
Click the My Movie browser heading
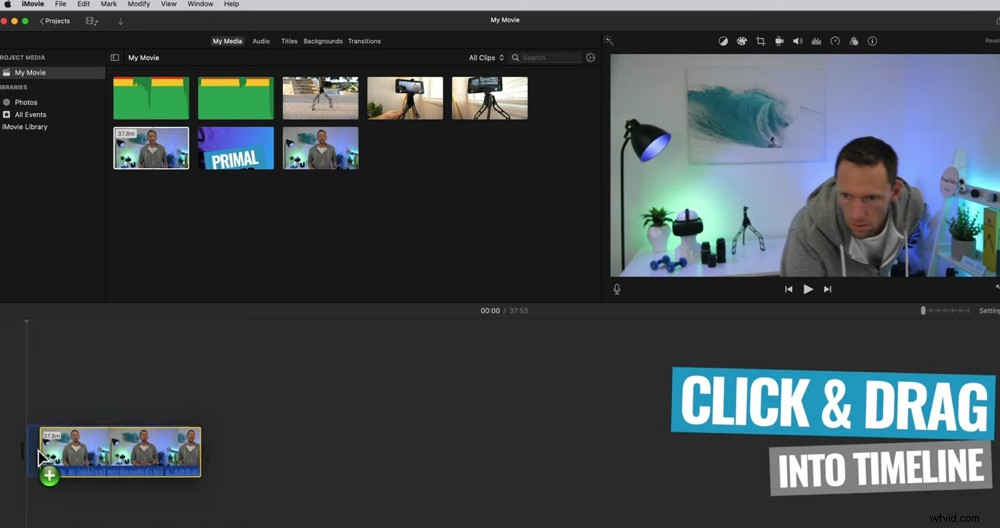click(143, 57)
